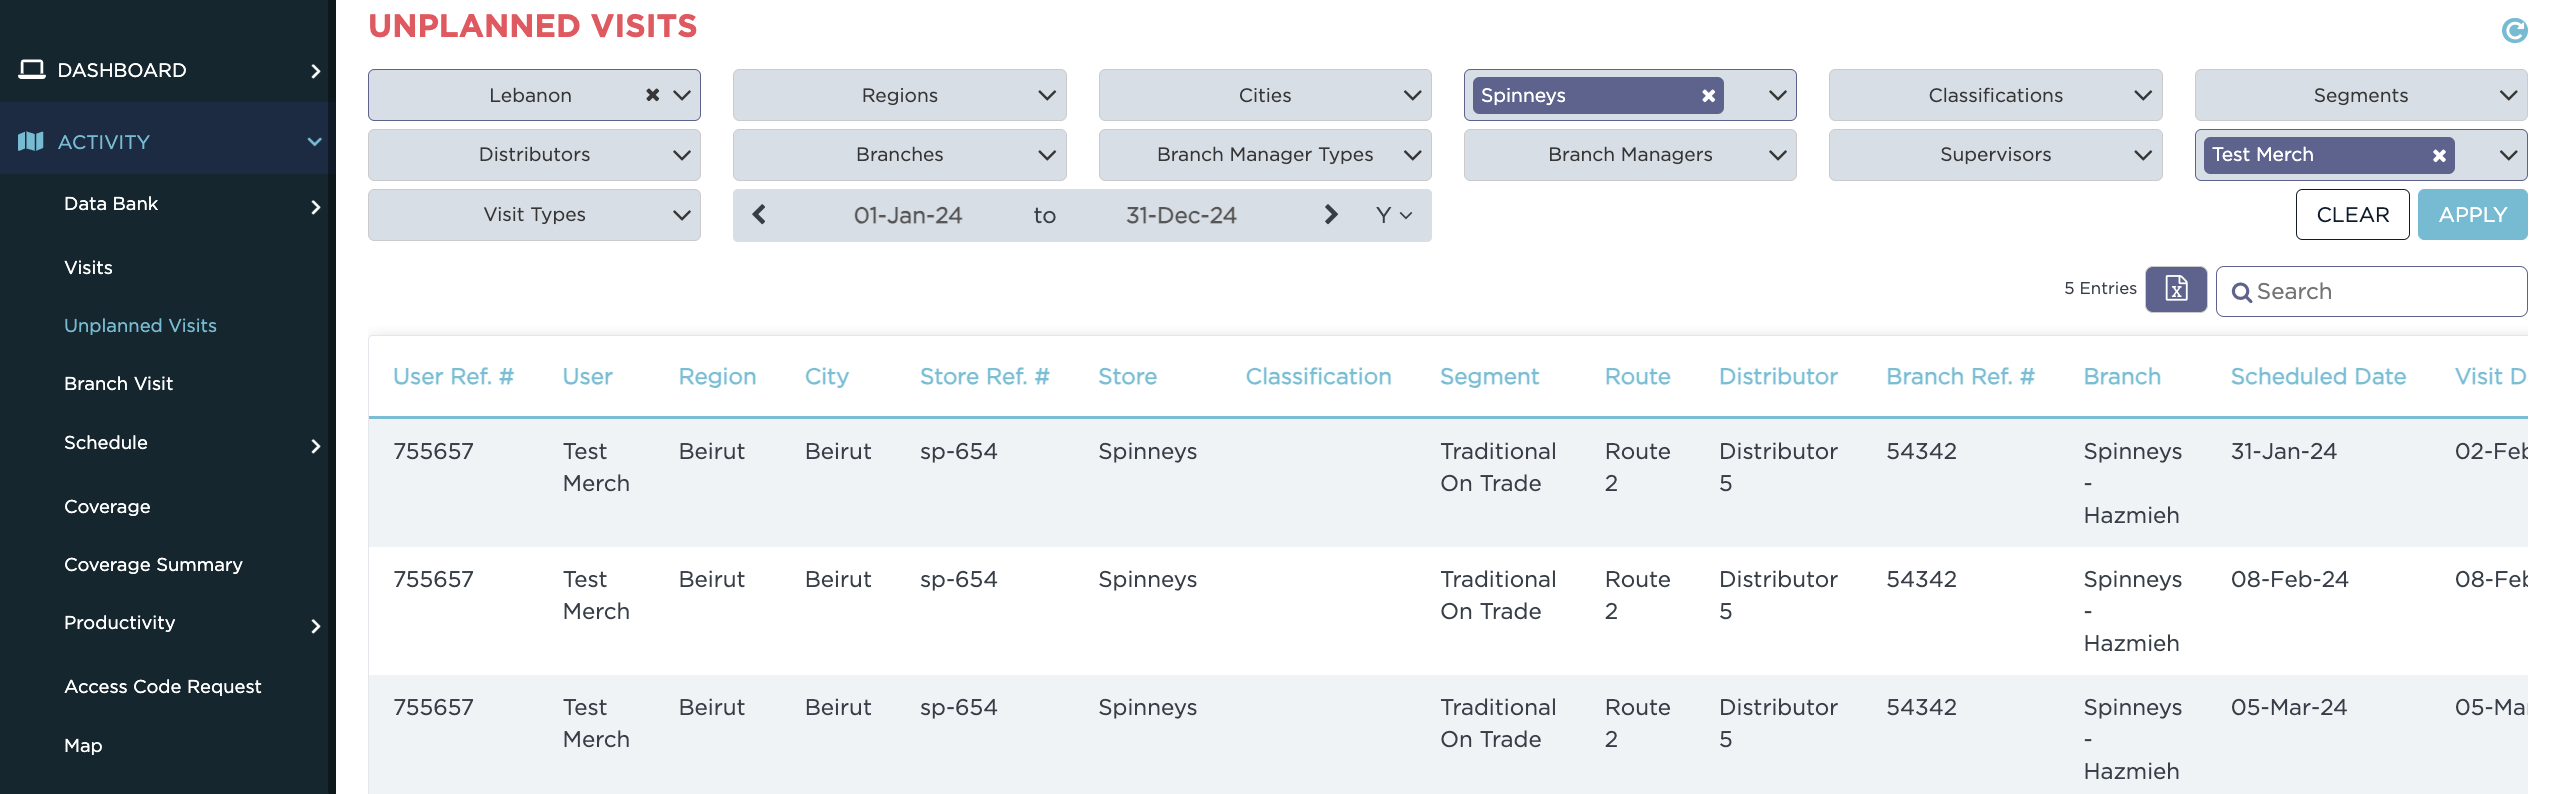Open Coverage Summary in the sidebar
The image size is (2560, 794).
pos(153,565)
